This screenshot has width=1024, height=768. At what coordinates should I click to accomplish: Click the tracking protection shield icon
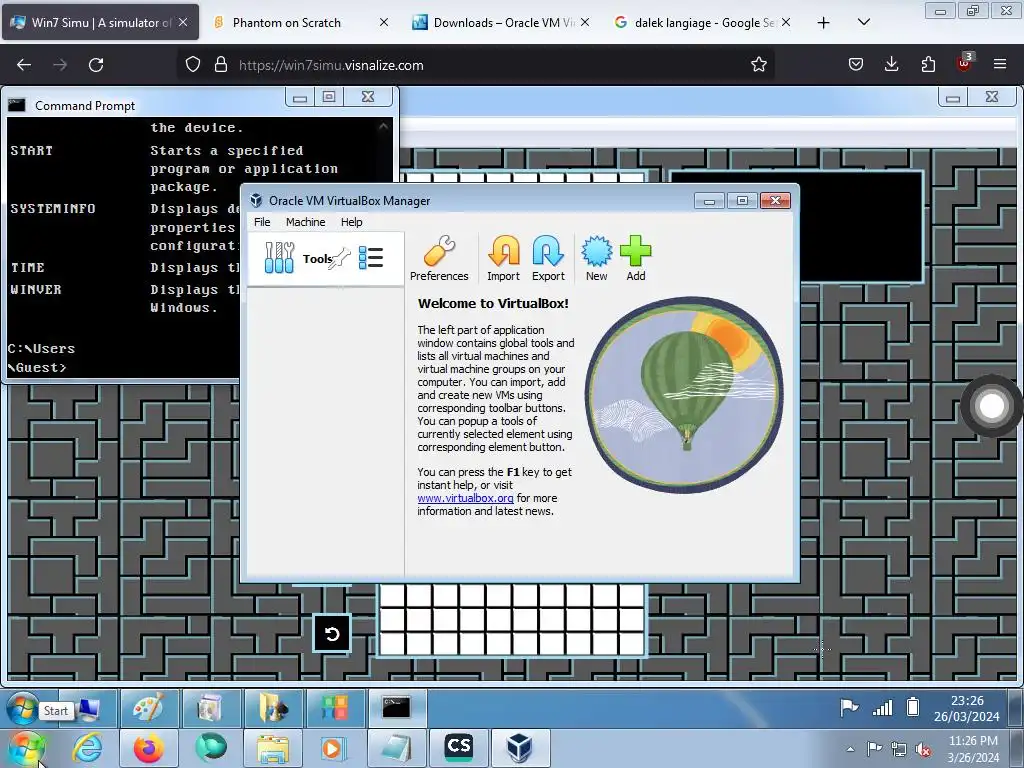(x=193, y=65)
